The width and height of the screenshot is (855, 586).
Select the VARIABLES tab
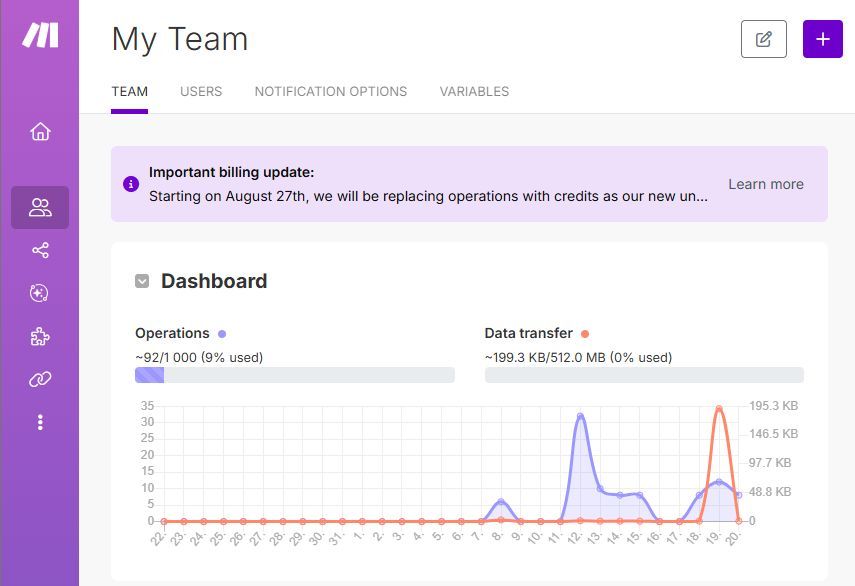pos(473,91)
